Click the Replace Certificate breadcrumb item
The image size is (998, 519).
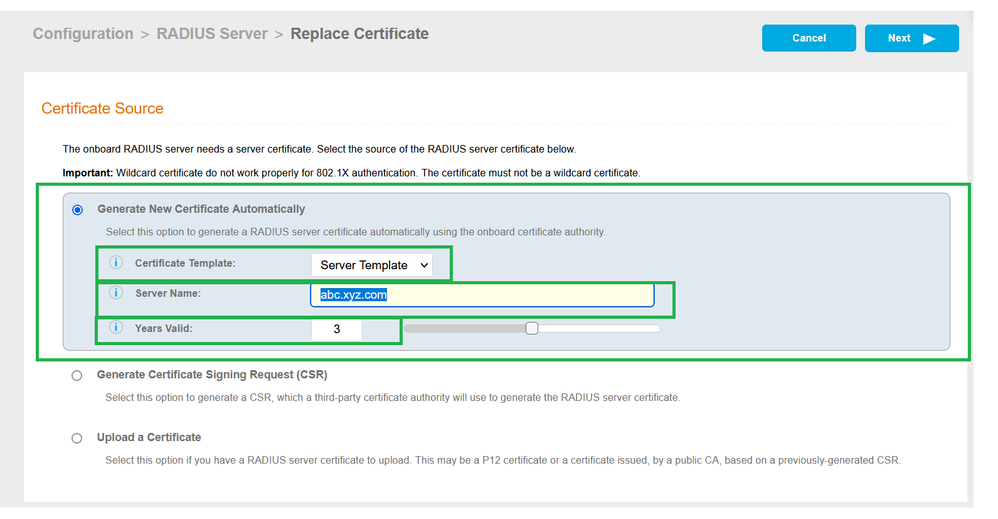click(x=359, y=34)
